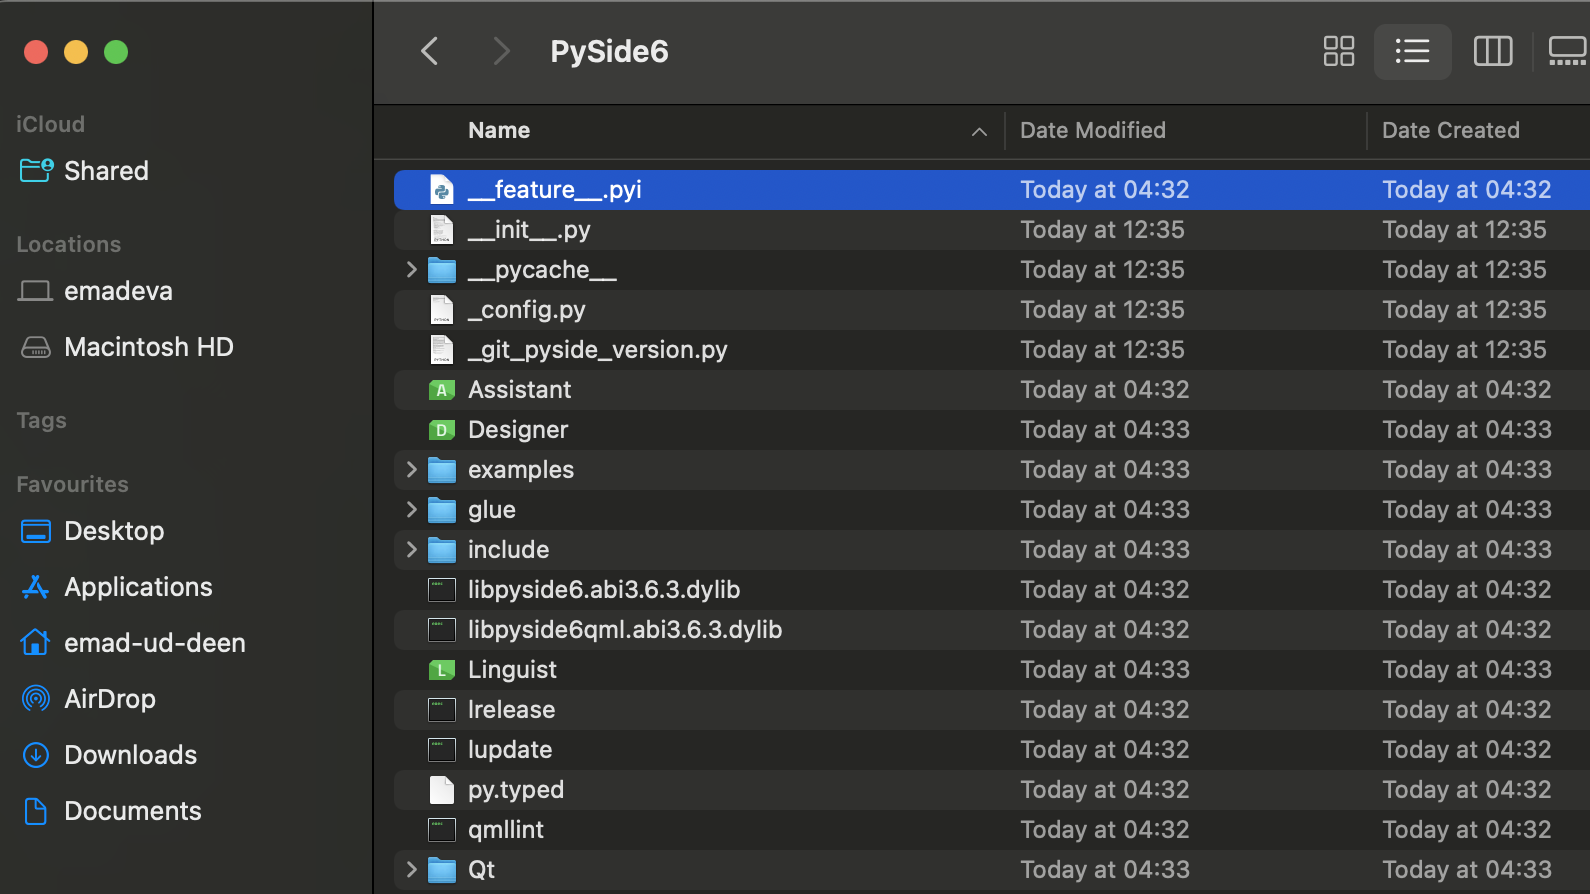Go forward using the forward chevron
This screenshot has height=894, width=1590.
(501, 51)
